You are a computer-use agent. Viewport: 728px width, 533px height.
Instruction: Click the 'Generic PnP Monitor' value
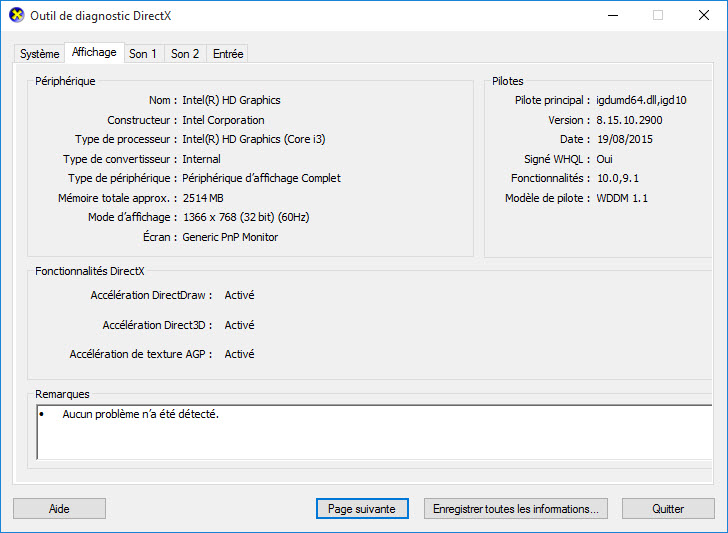coord(230,237)
